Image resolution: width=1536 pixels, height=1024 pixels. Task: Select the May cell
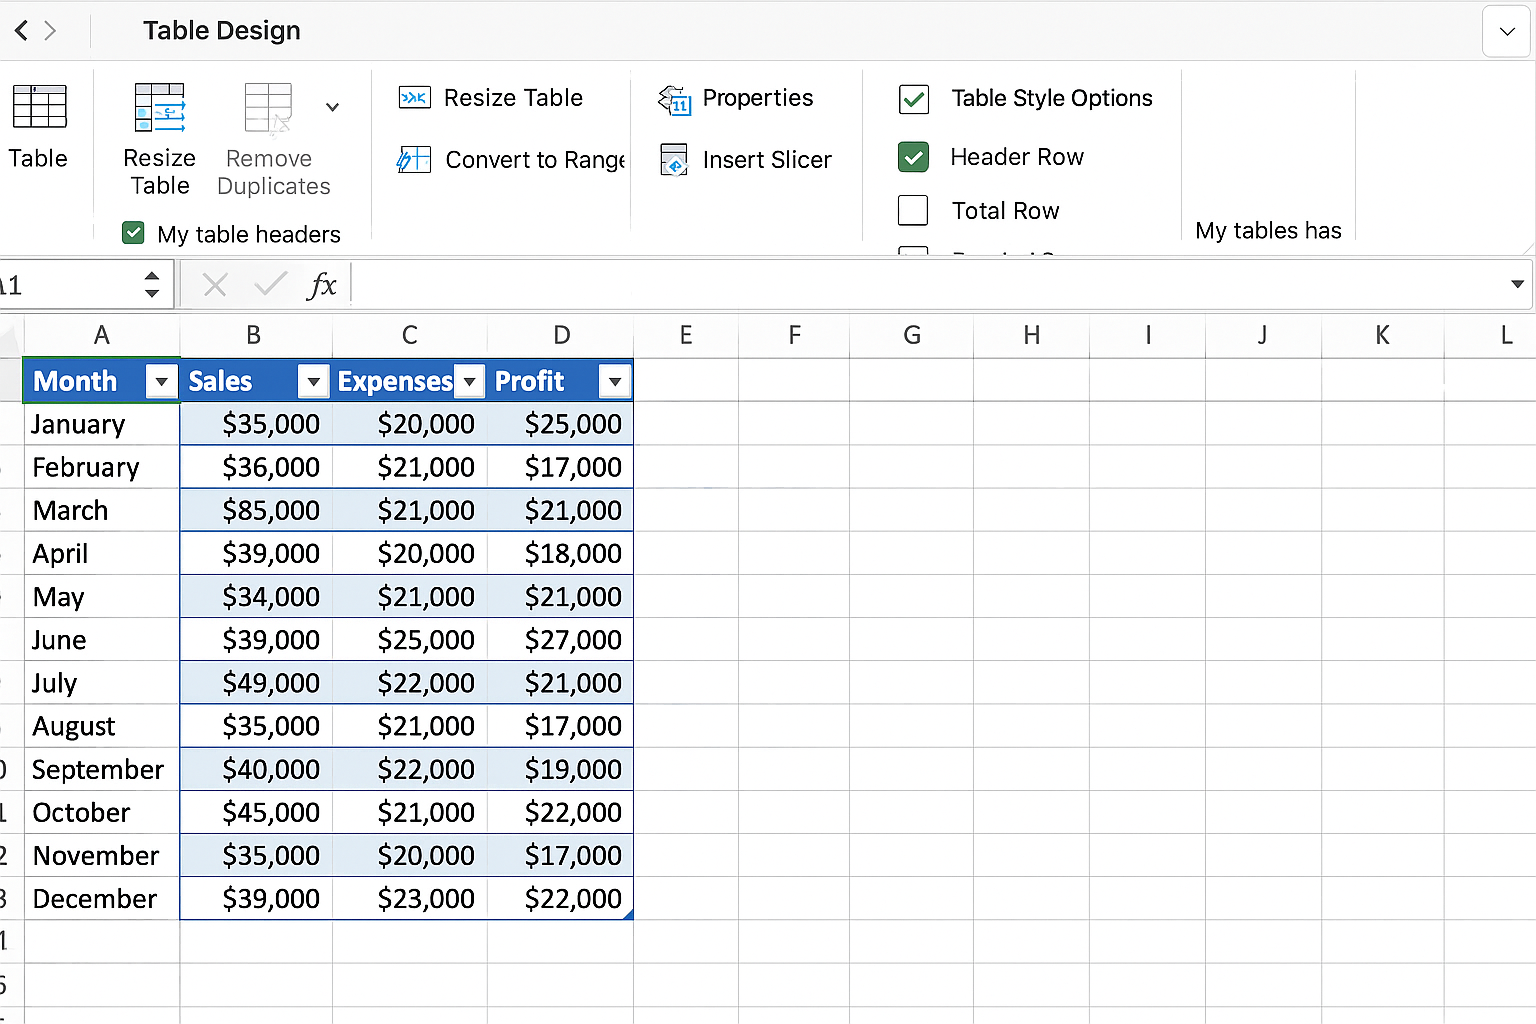click(x=102, y=597)
